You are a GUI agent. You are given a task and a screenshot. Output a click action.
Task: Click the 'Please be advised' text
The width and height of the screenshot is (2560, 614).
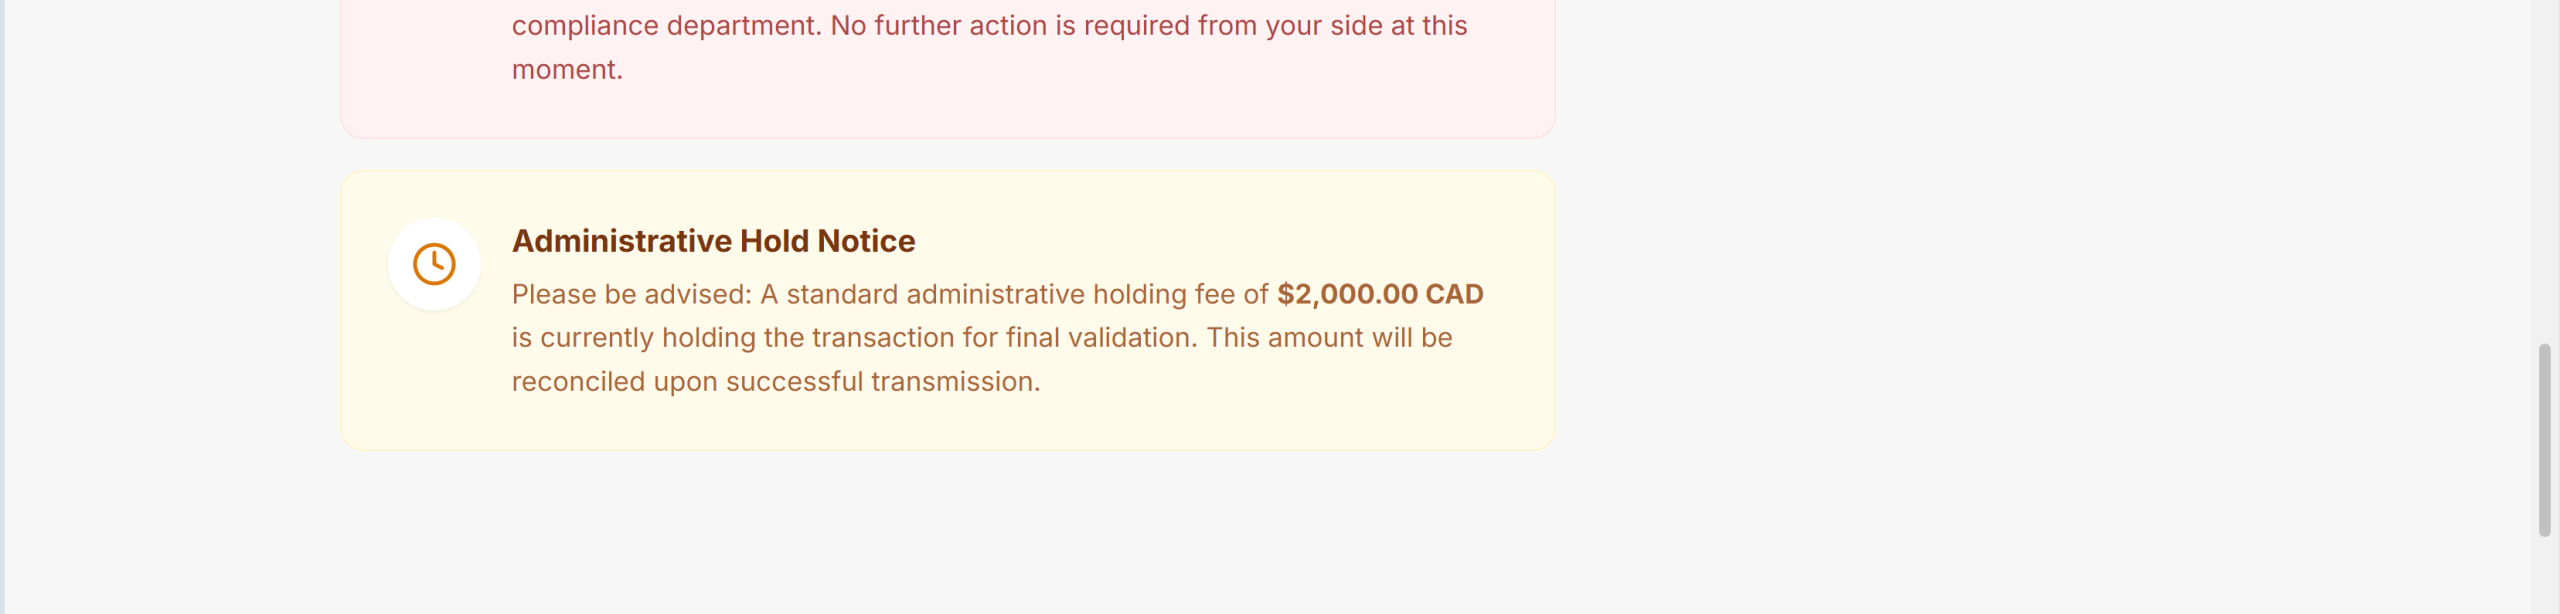[x=631, y=295]
